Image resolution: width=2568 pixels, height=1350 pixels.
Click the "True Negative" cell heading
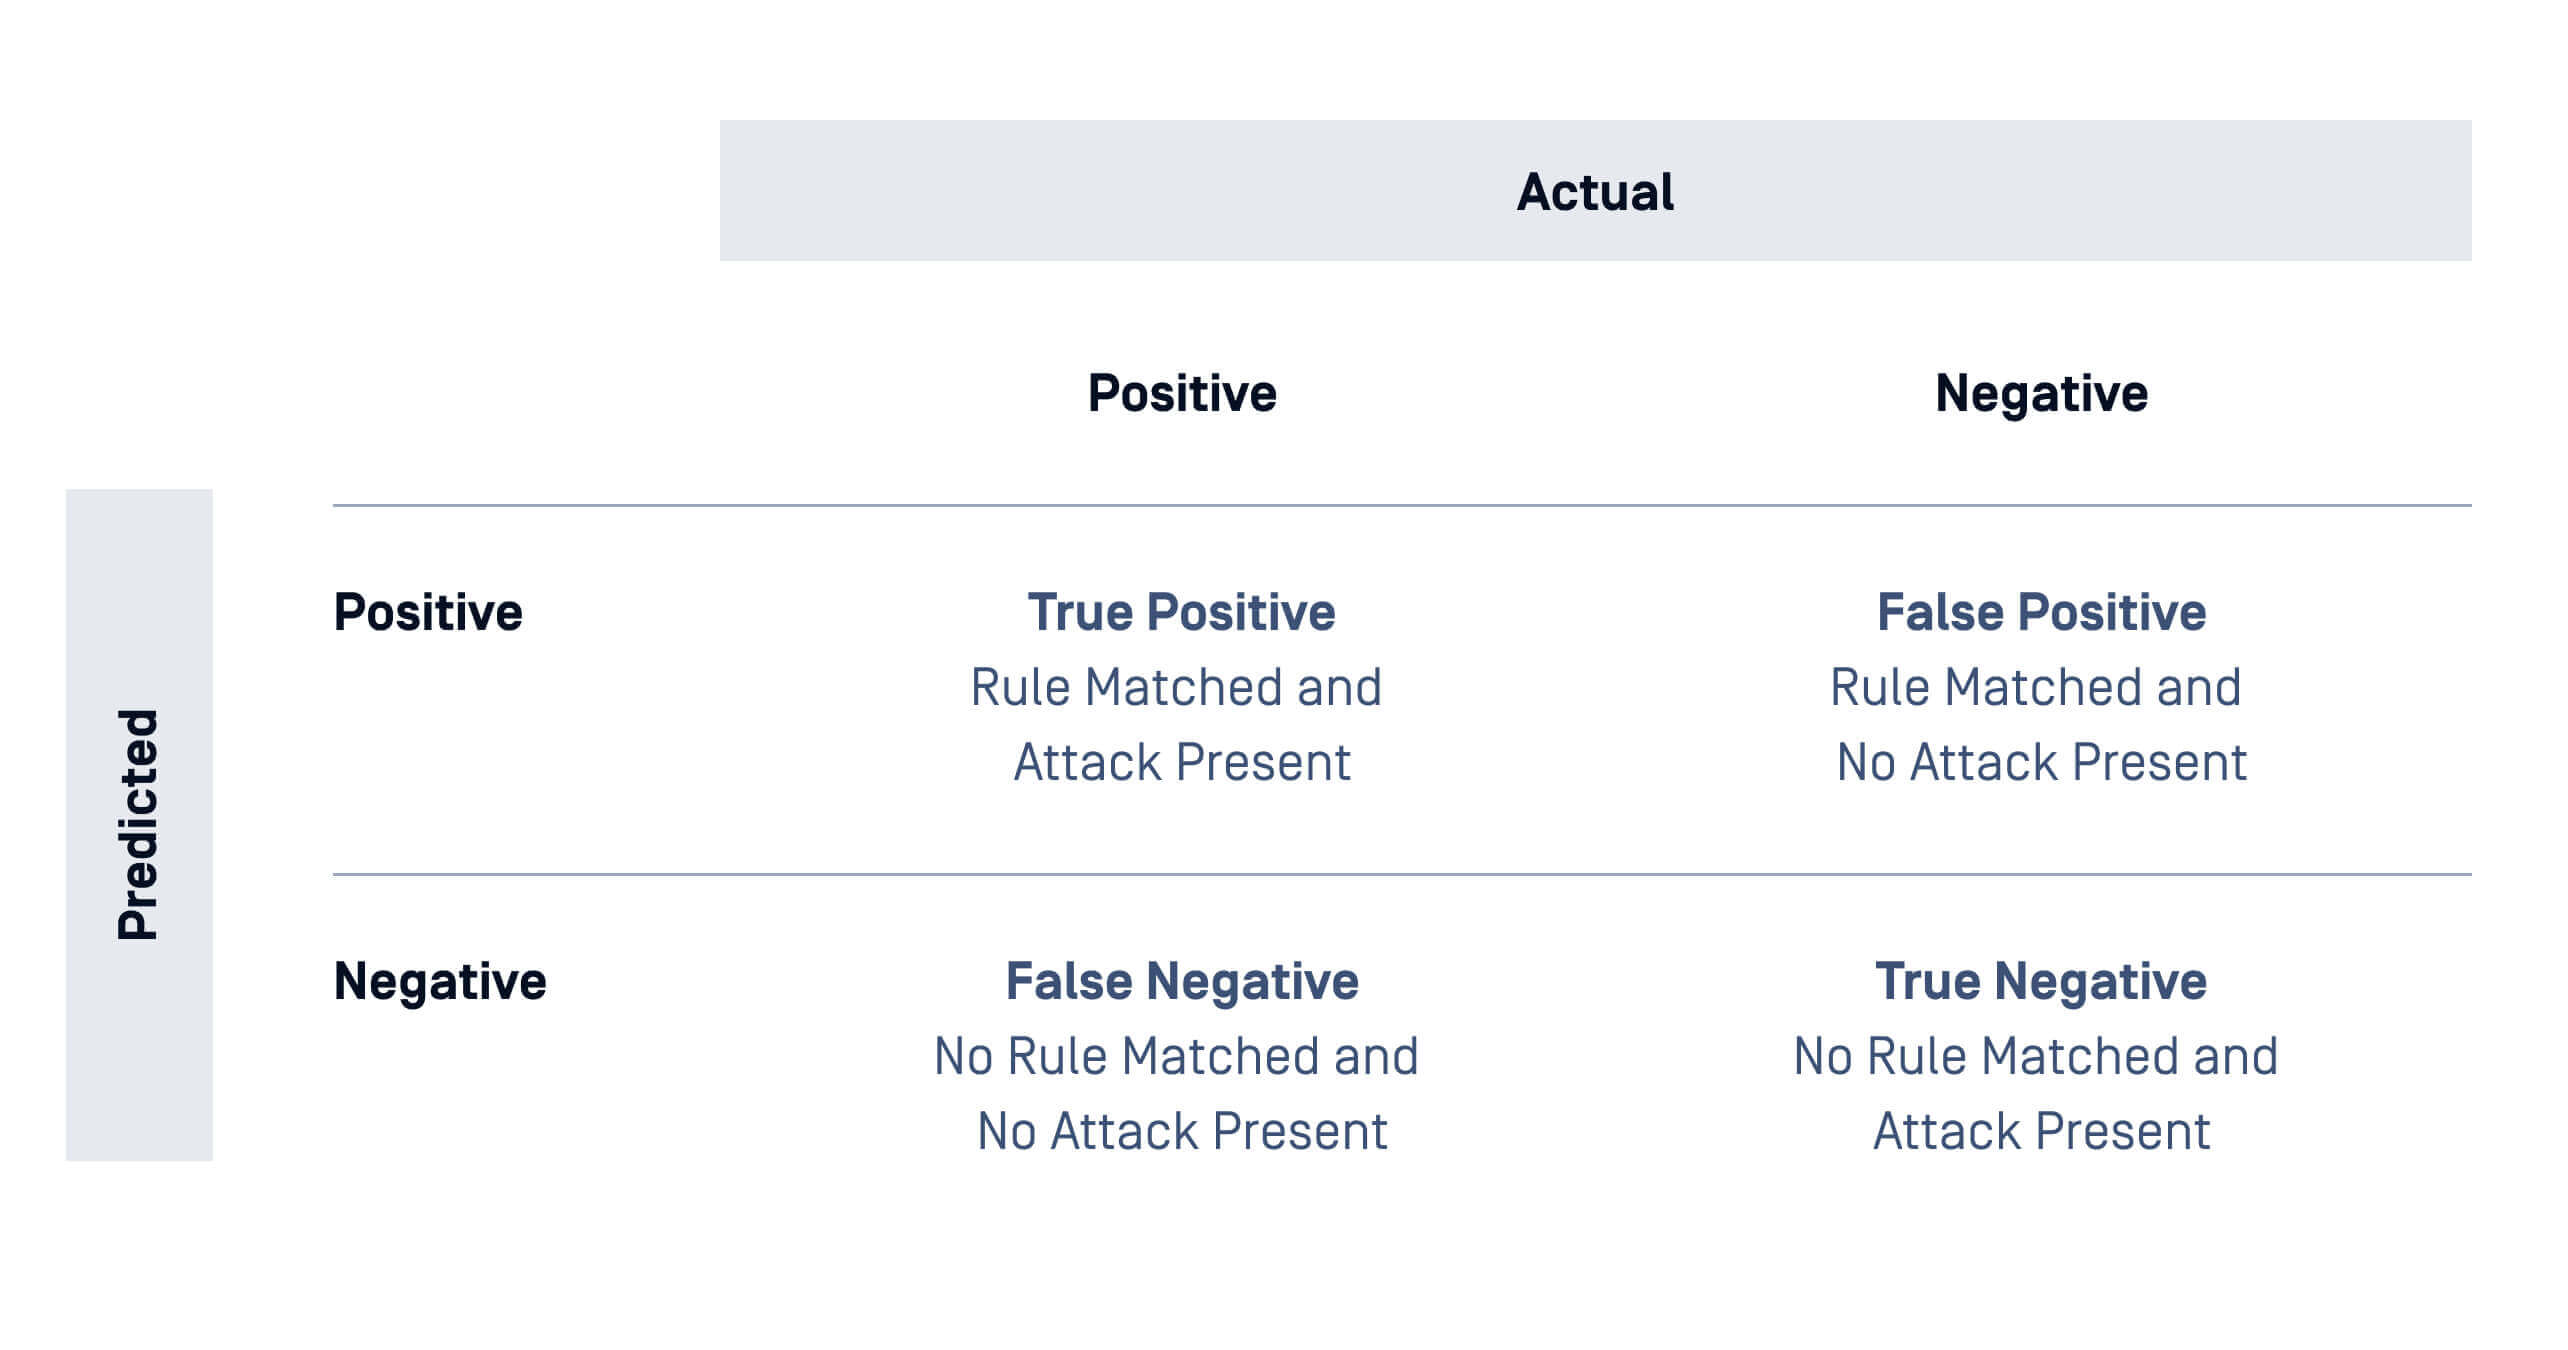point(2041,981)
